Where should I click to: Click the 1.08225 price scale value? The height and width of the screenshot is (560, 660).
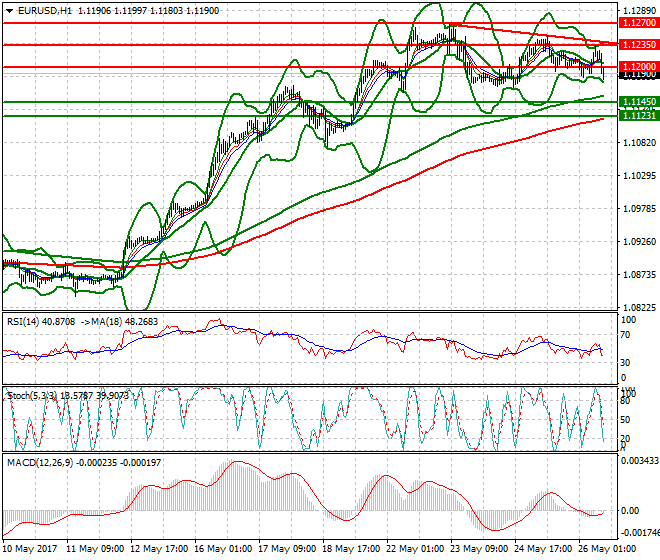tap(639, 308)
